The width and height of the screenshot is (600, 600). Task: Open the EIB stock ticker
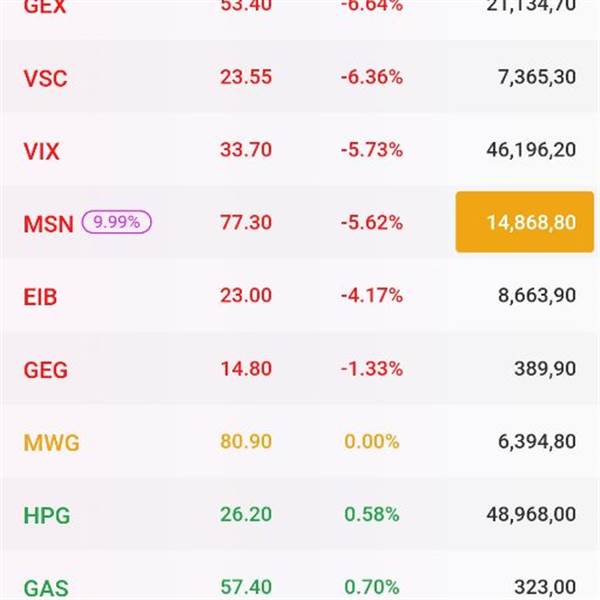(x=40, y=296)
